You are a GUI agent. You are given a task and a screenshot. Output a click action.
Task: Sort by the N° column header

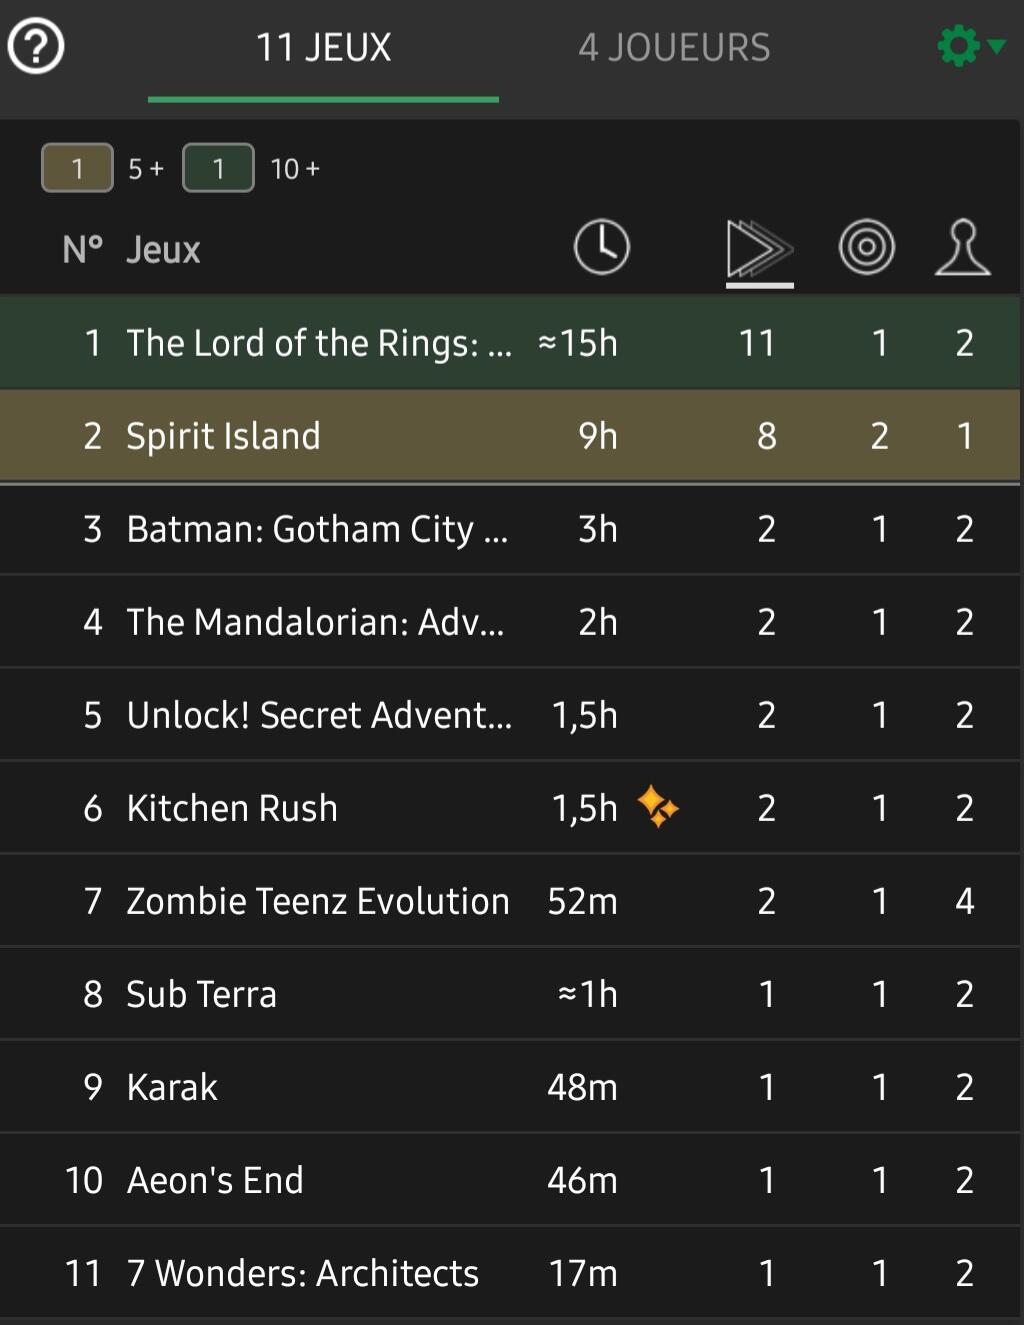82,250
